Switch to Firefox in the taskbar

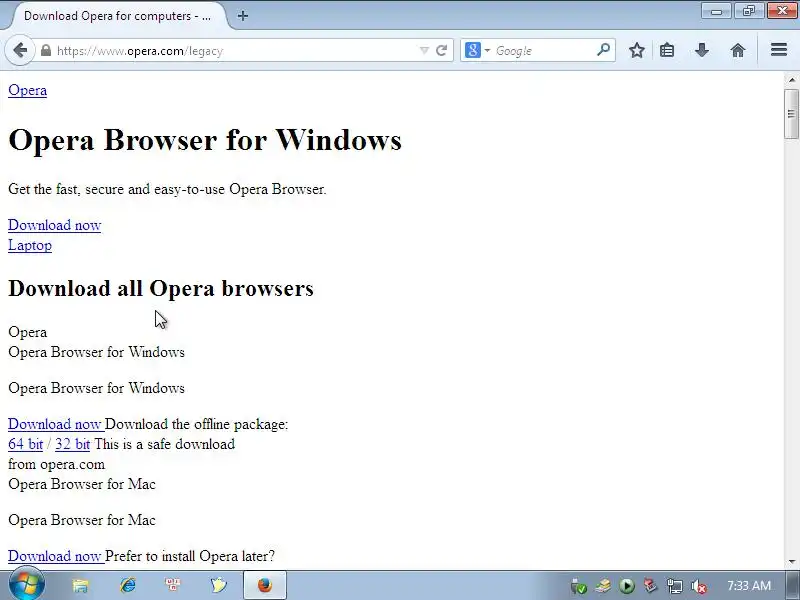(x=264, y=585)
